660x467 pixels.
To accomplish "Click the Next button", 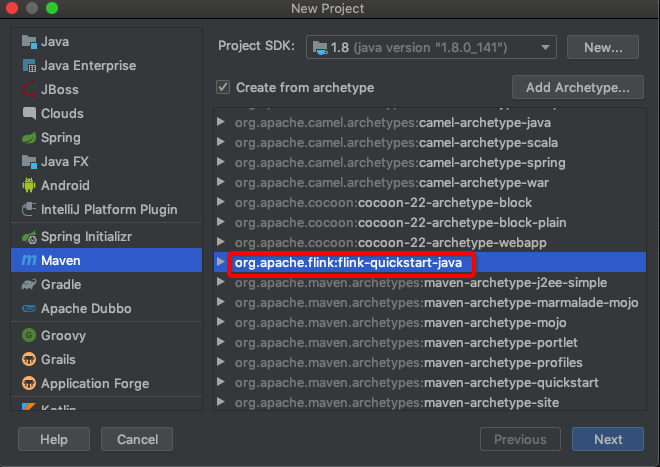I will click(x=608, y=439).
